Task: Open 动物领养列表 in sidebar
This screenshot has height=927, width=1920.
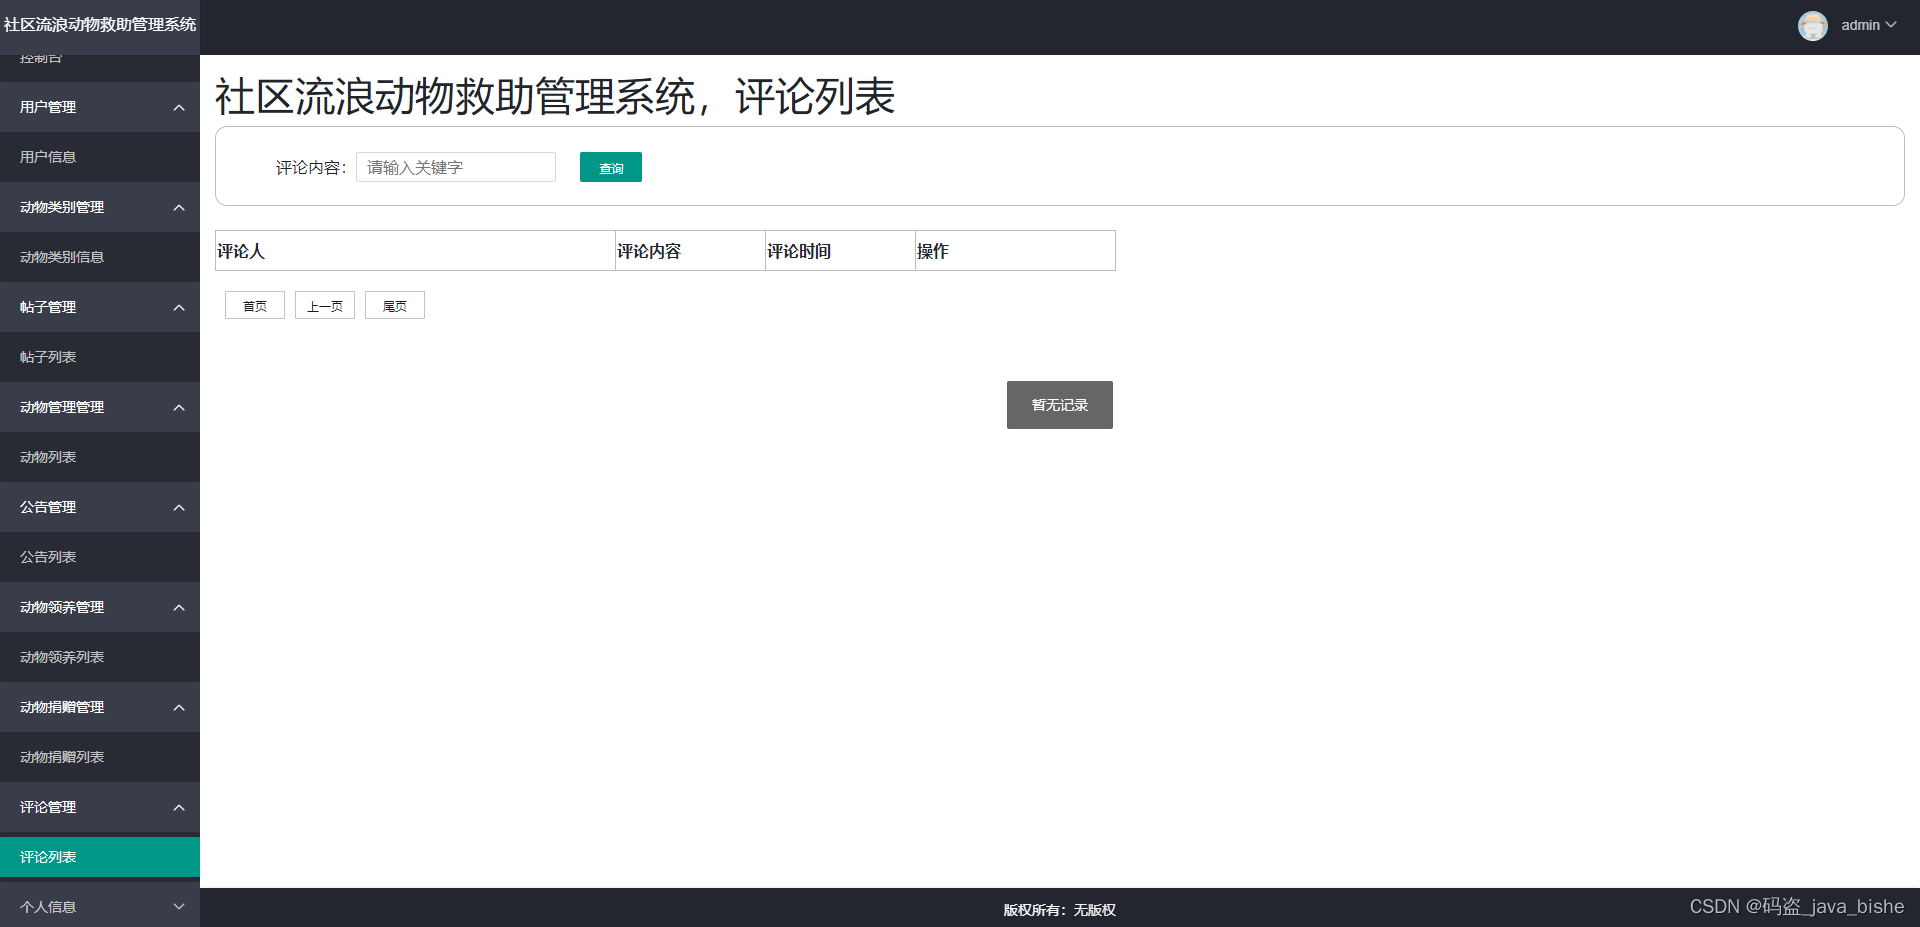Action: tap(100, 657)
